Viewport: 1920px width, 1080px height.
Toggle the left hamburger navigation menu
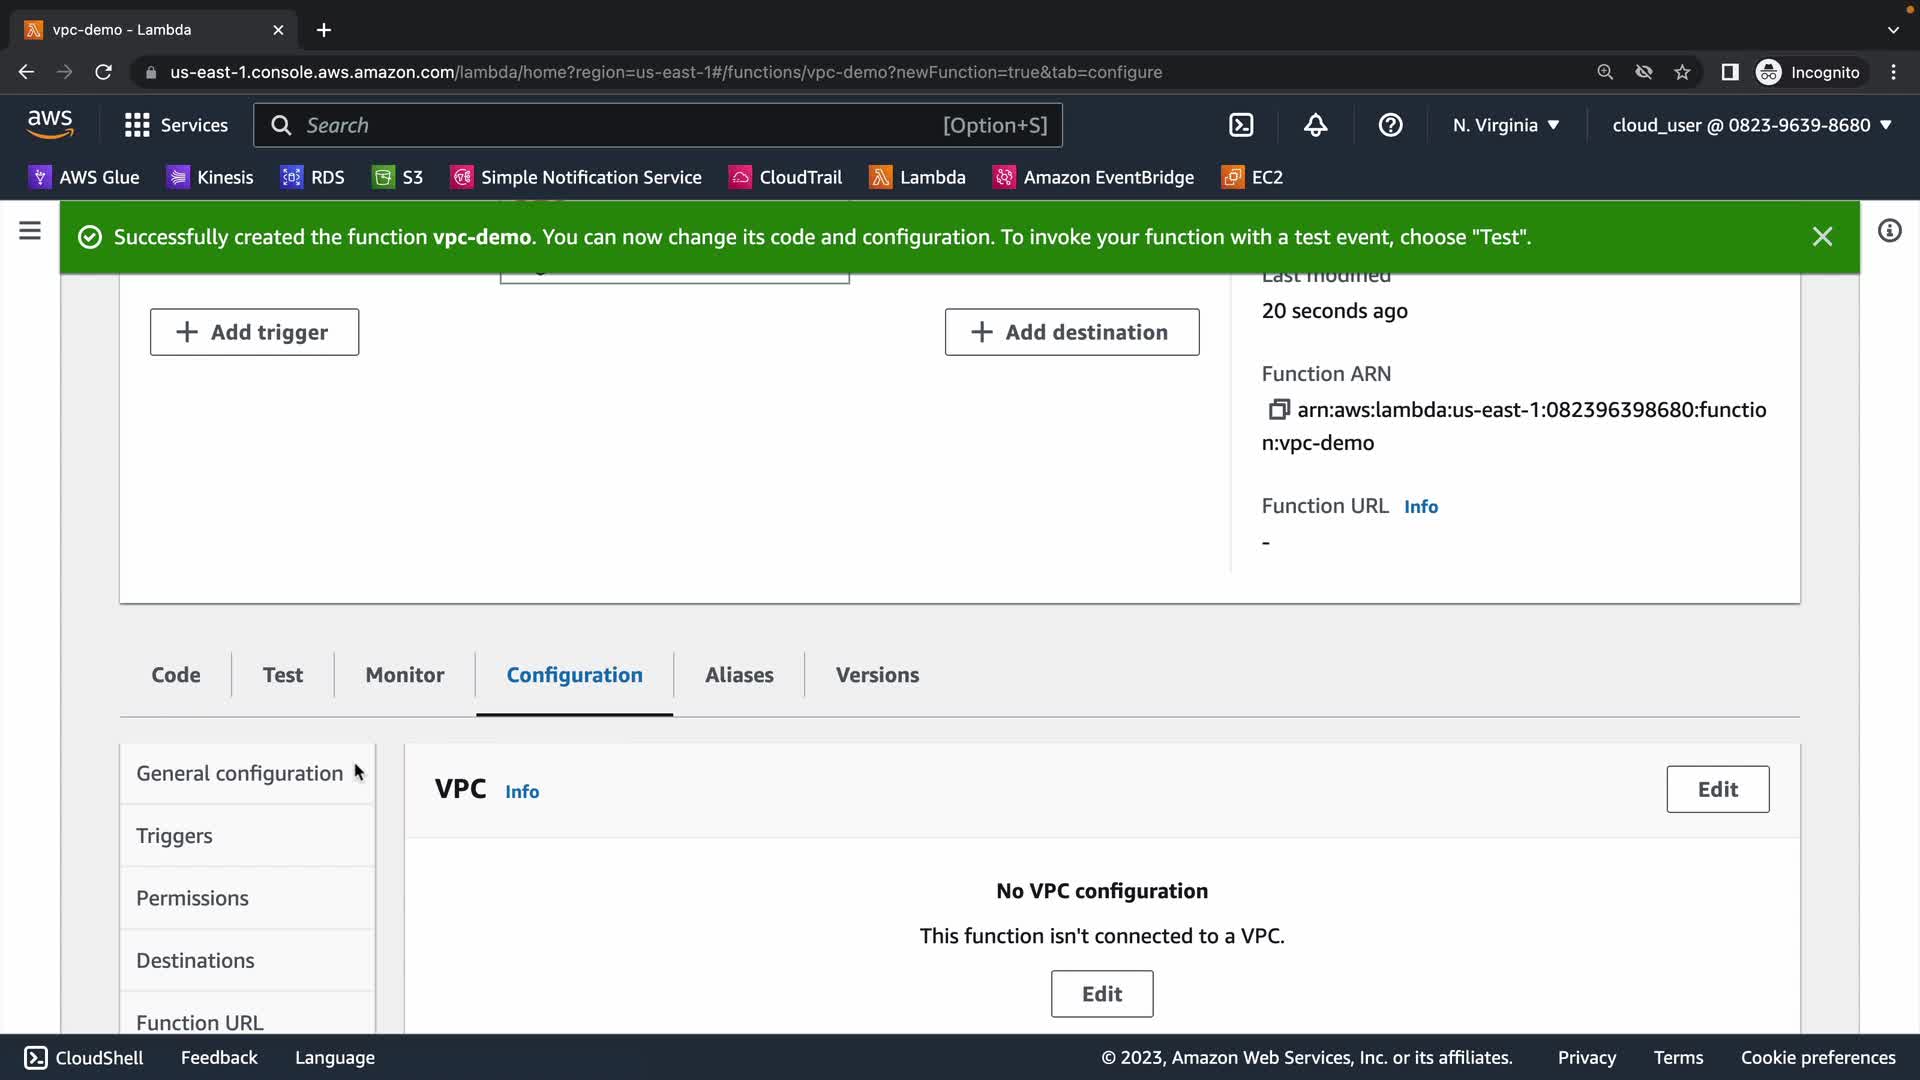coord(30,231)
